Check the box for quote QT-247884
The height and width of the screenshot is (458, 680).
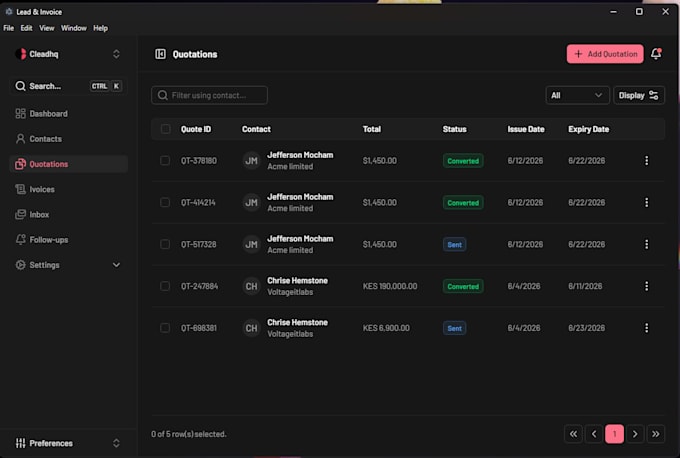pos(165,286)
